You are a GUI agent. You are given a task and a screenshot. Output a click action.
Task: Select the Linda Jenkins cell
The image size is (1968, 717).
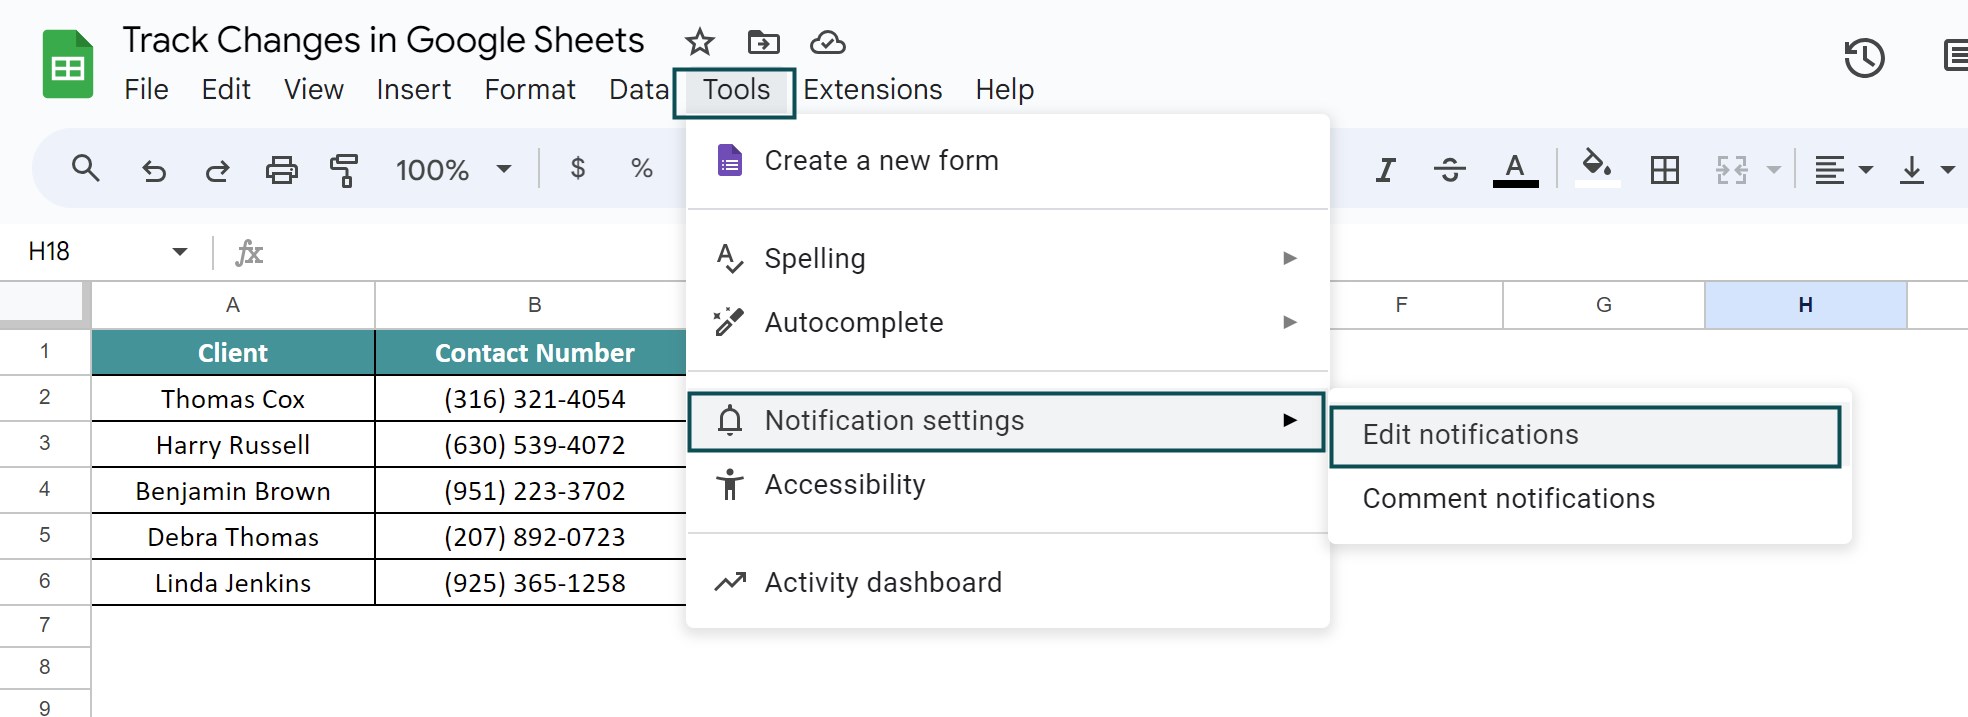pyautogui.click(x=233, y=583)
